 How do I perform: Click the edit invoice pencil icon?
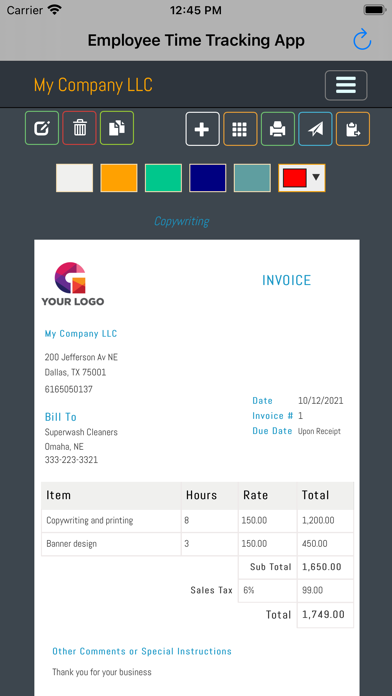tap(42, 129)
